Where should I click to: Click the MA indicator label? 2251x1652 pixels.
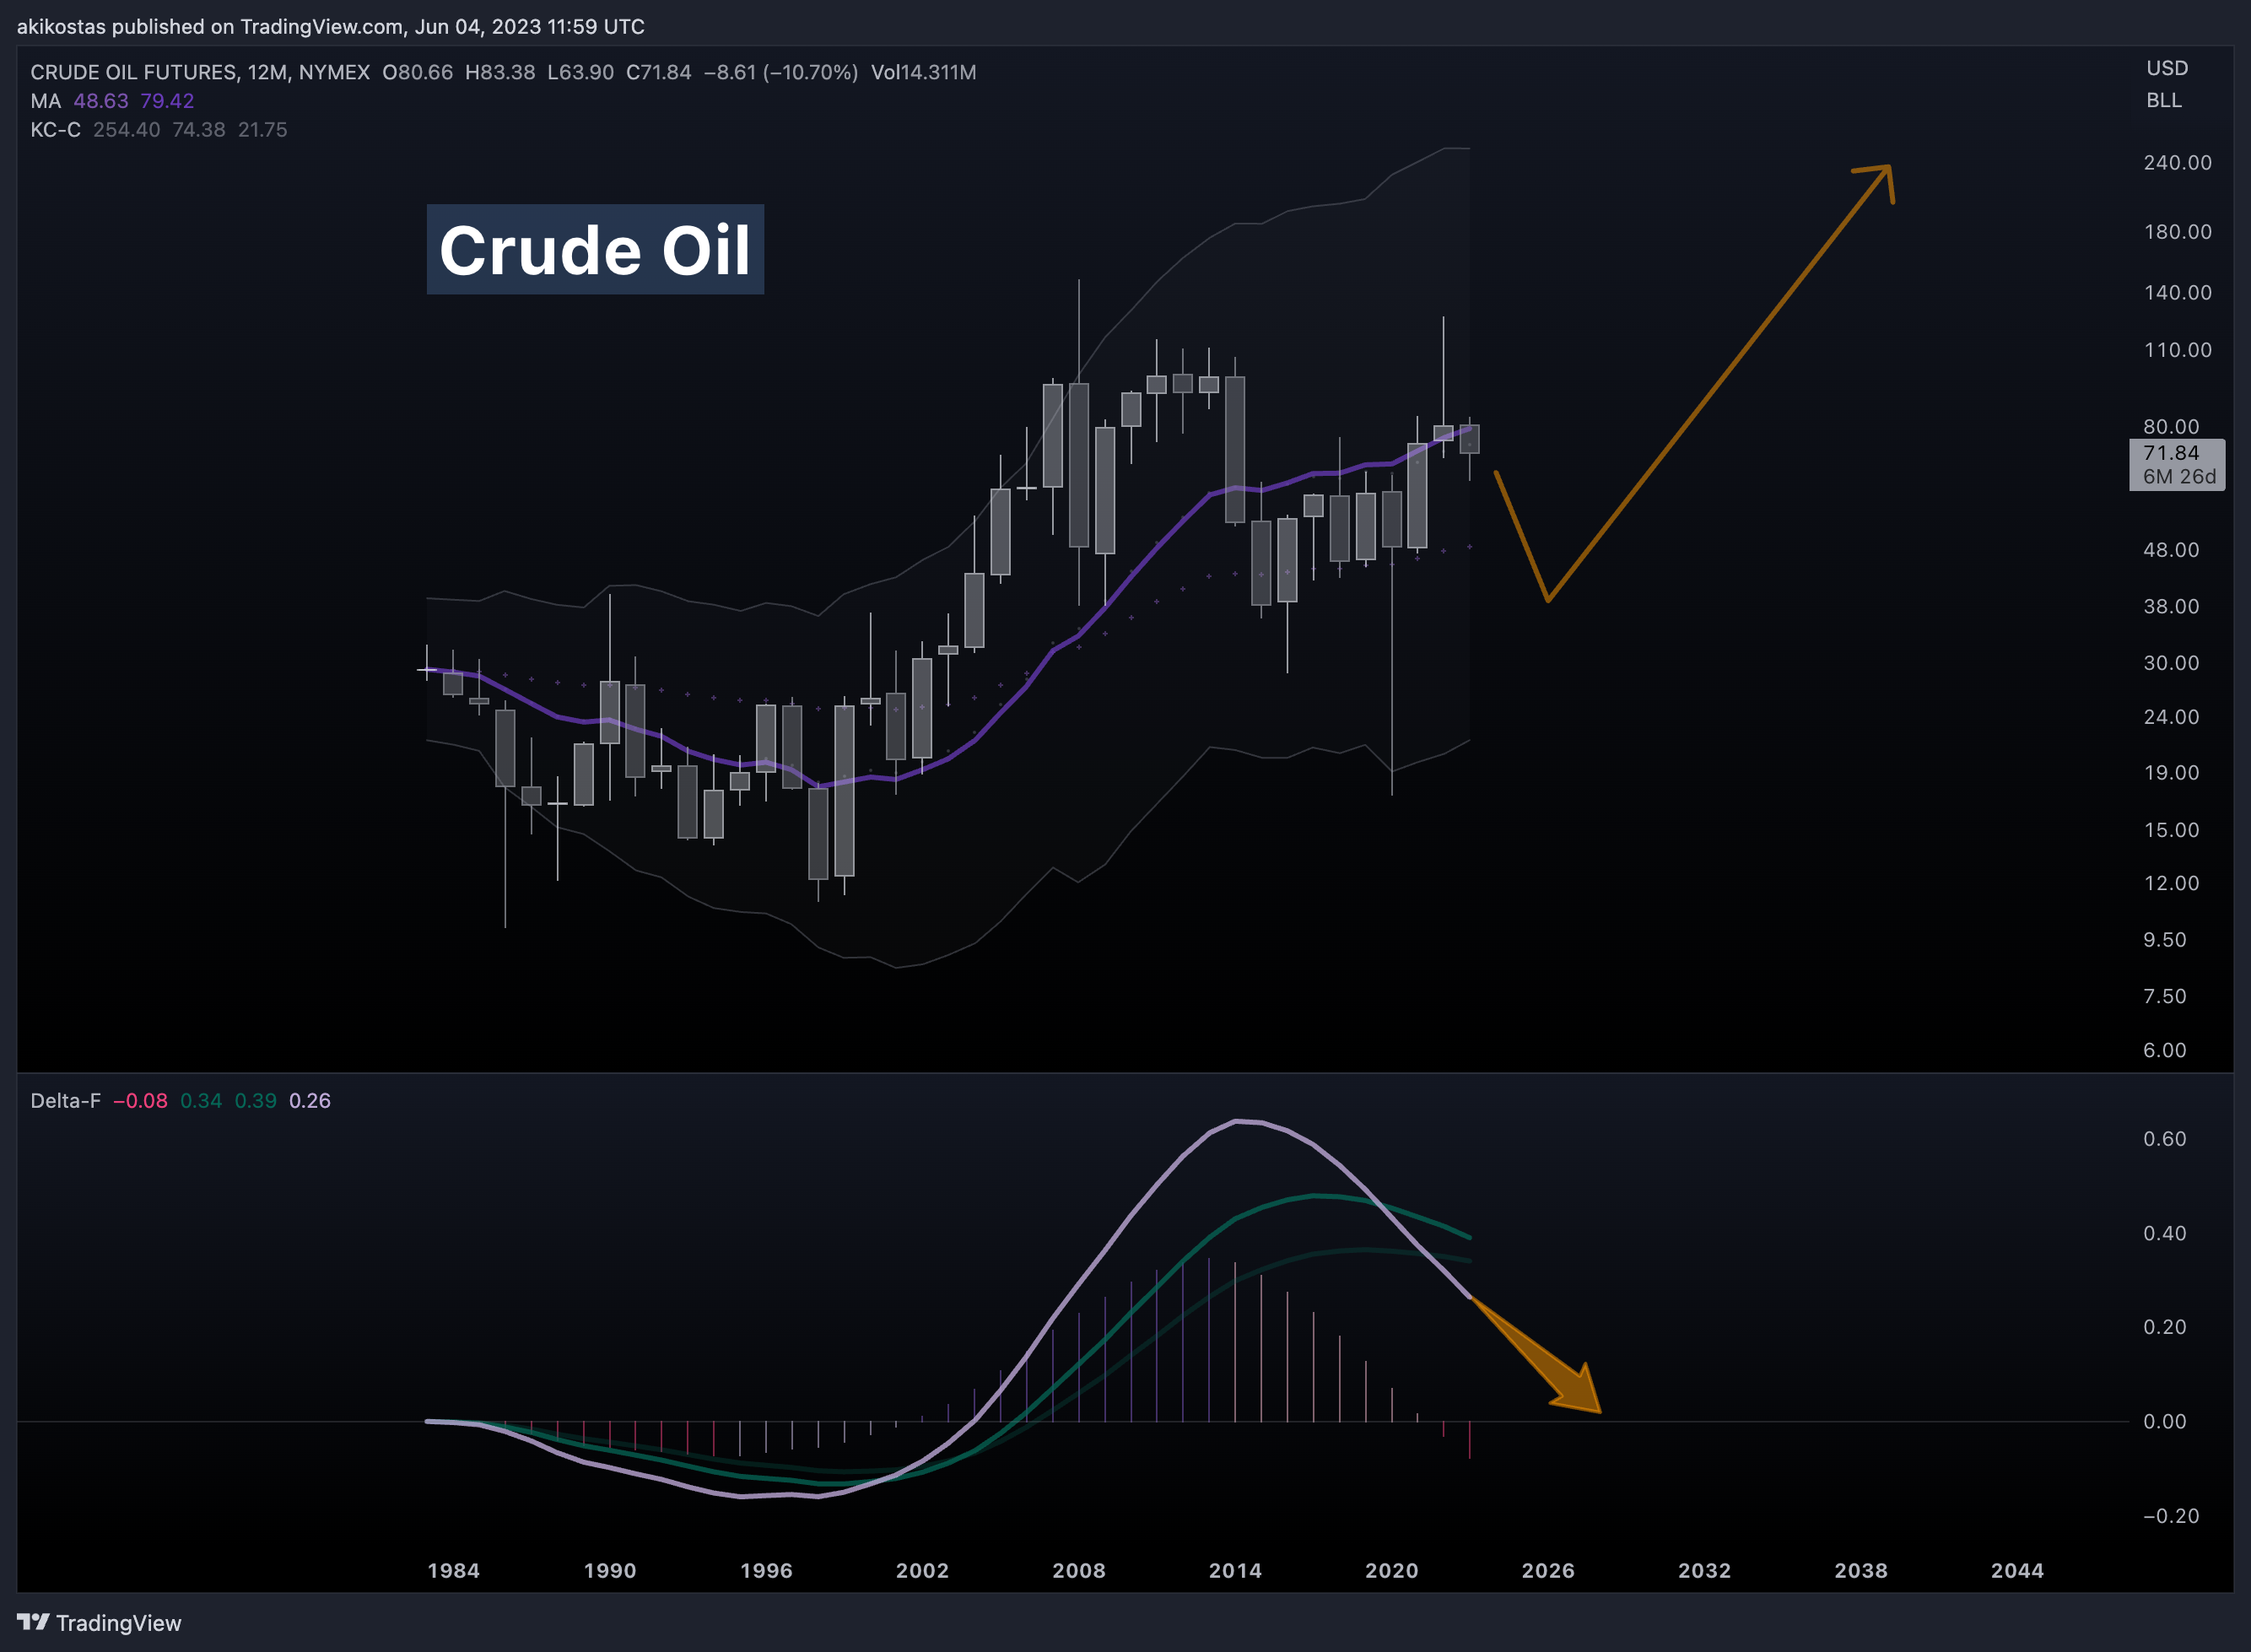tap(46, 101)
